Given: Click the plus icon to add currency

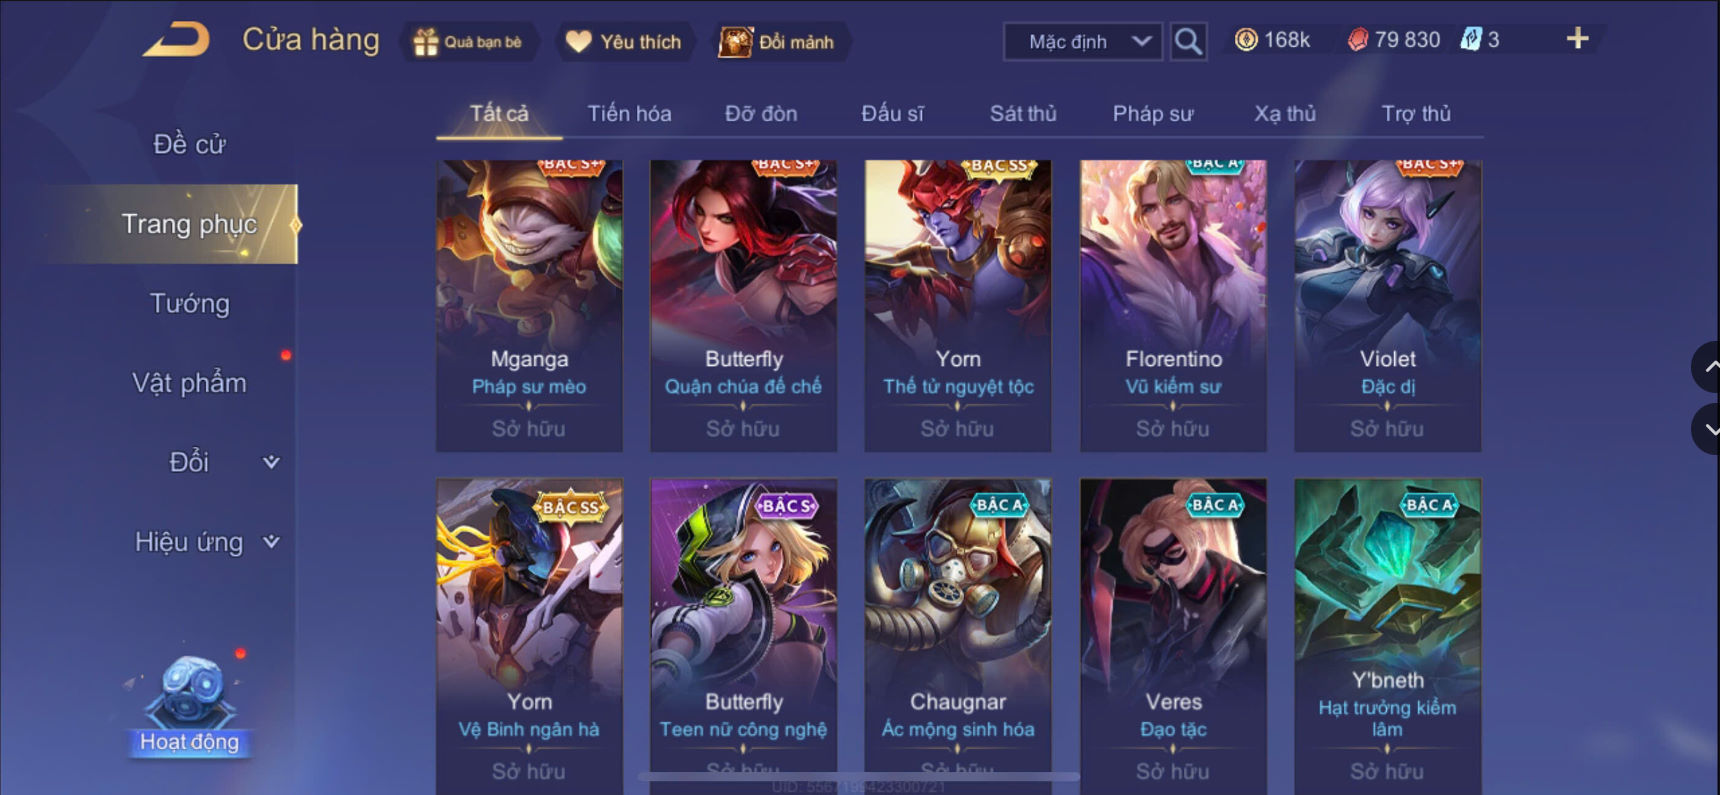Looking at the screenshot, I should click(x=1577, y=39).
